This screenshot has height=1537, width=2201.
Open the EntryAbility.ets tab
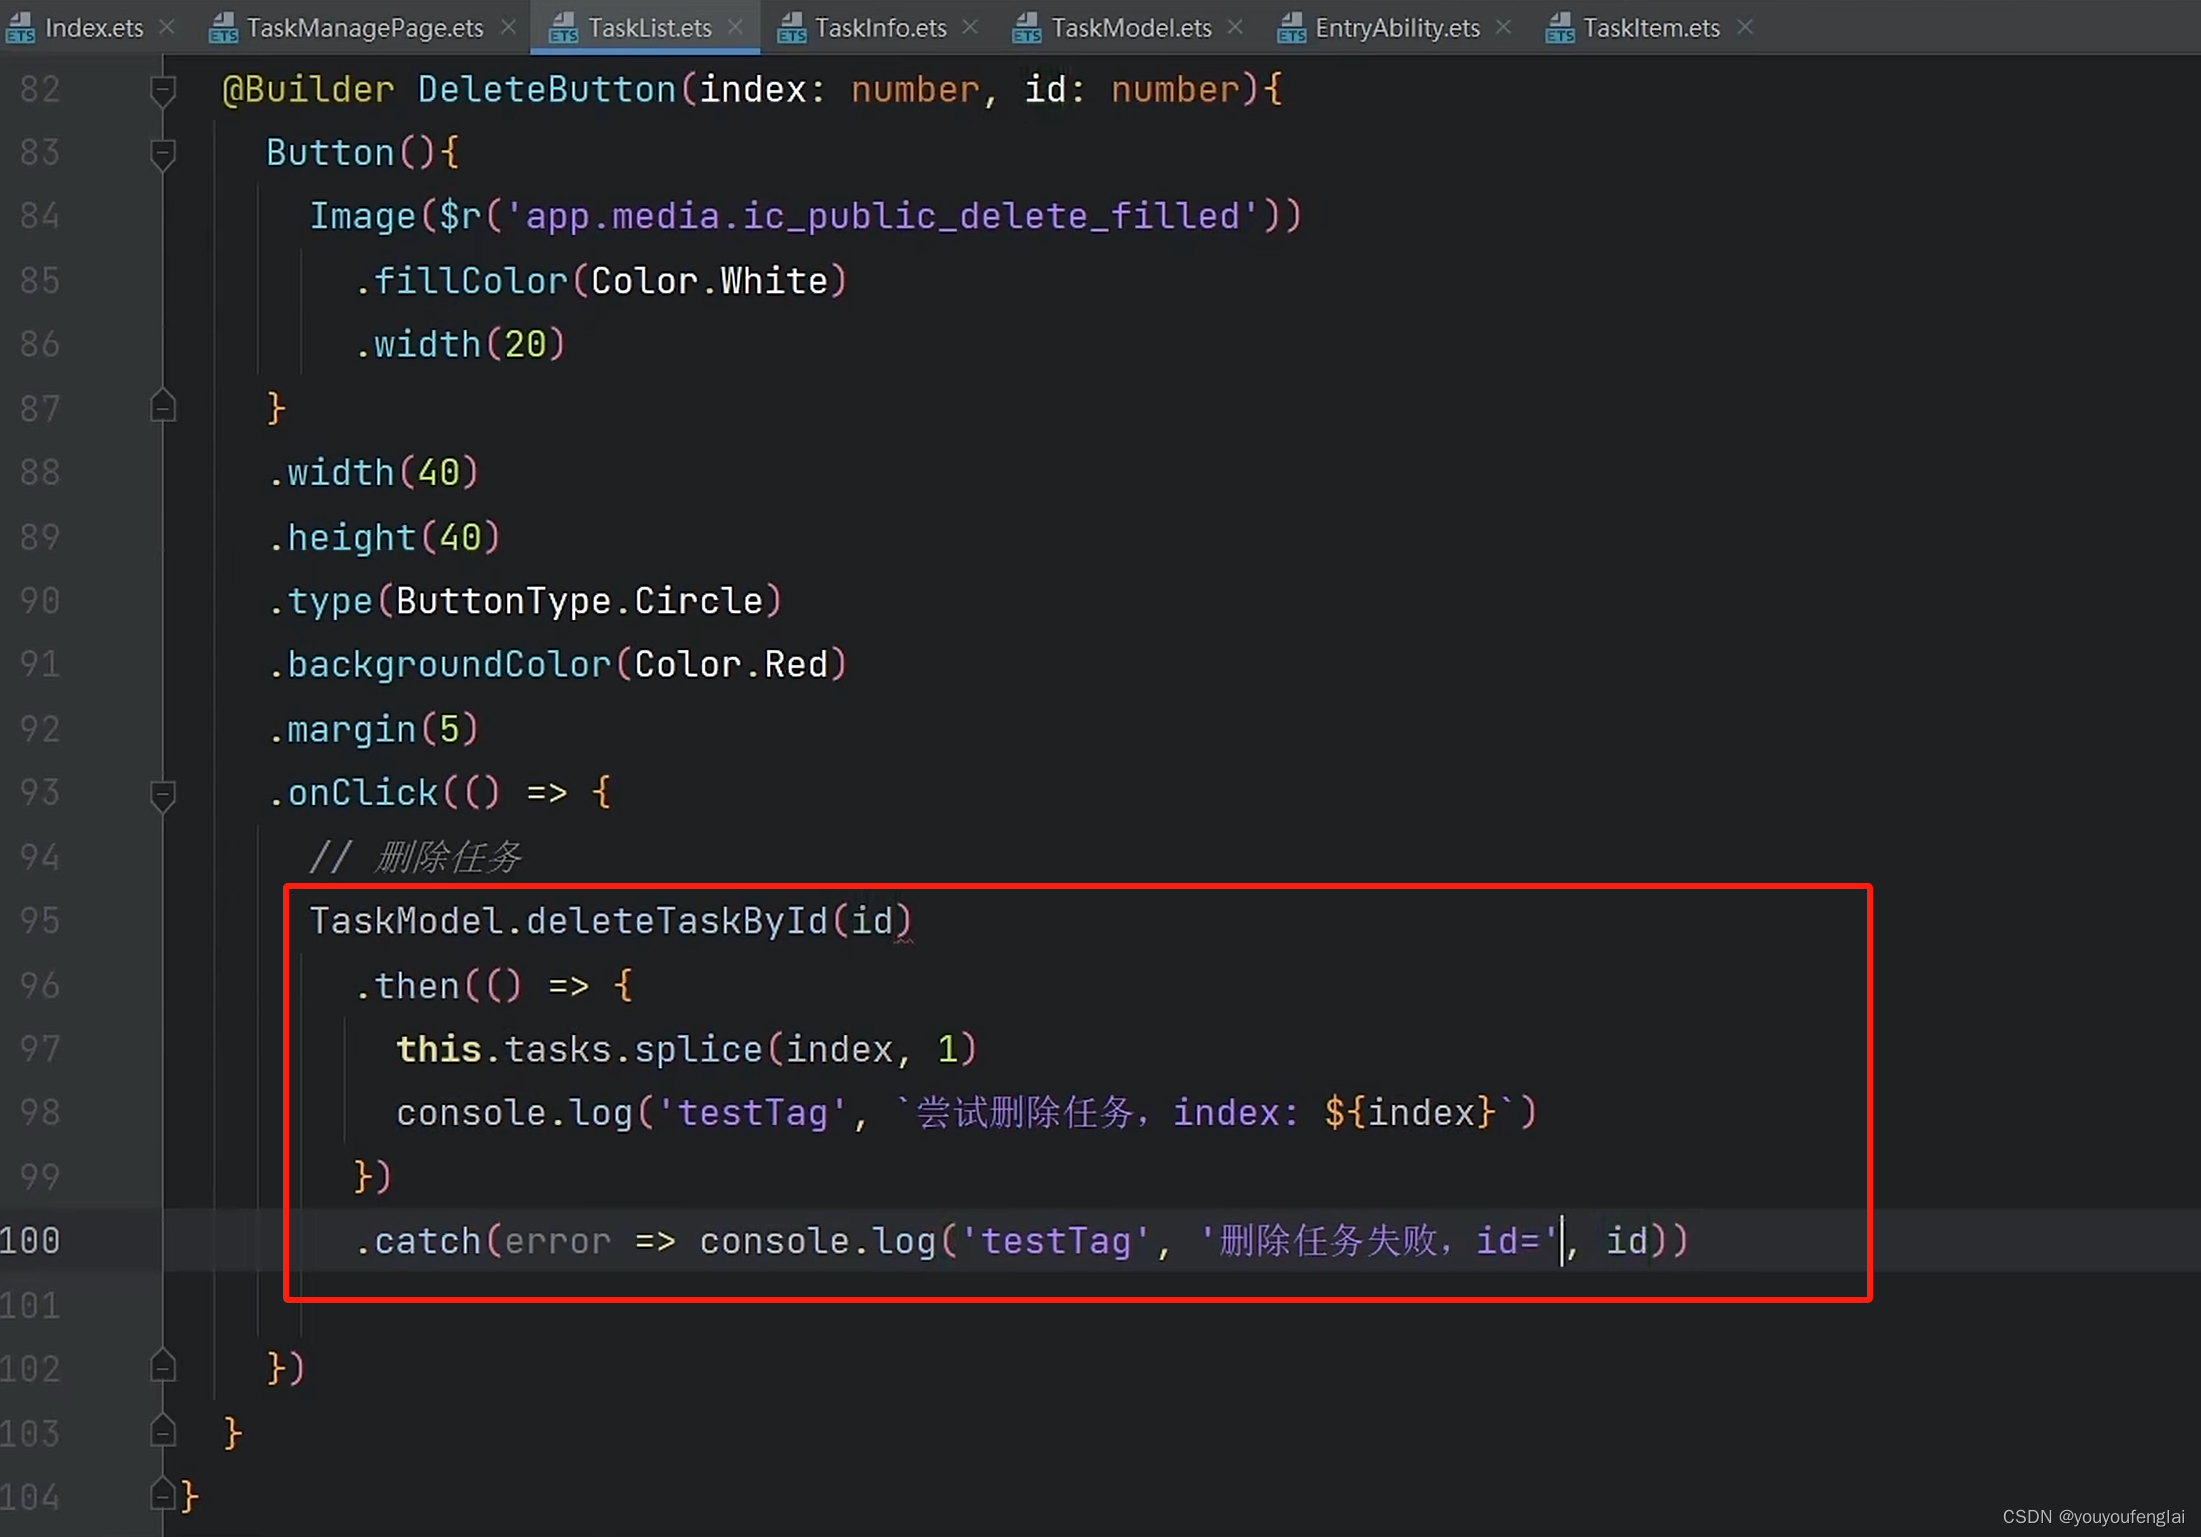point(1397,28)
